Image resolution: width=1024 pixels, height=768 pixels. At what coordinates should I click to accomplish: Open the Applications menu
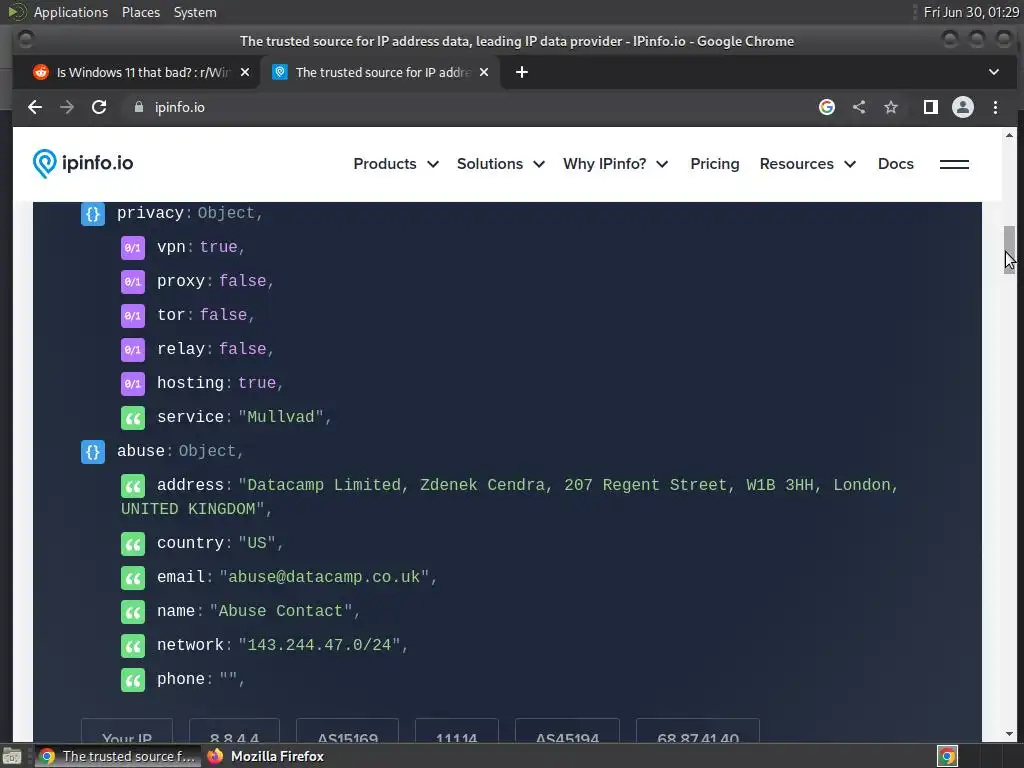[71, 12]
